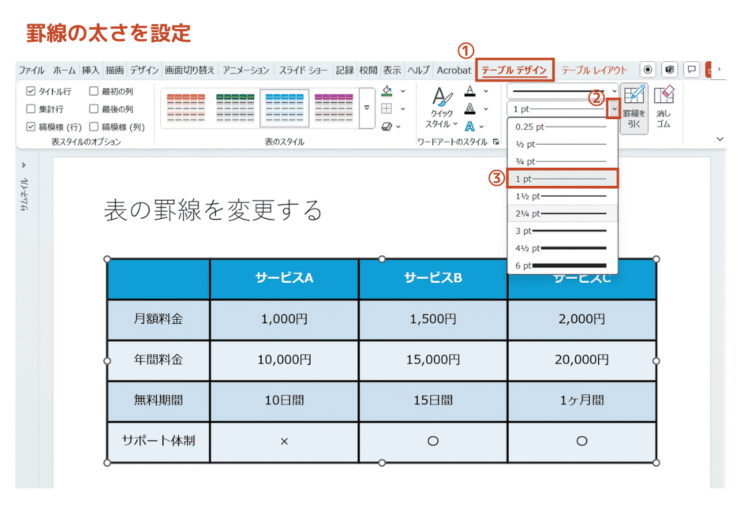Choose 2¼ pt line weight
This screenshot has width=740, height=505.
click(x=562, y=213)
